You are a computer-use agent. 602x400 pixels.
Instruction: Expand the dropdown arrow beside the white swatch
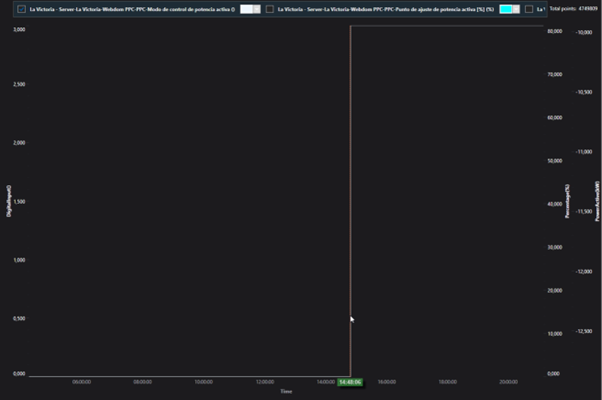point(259,9)
